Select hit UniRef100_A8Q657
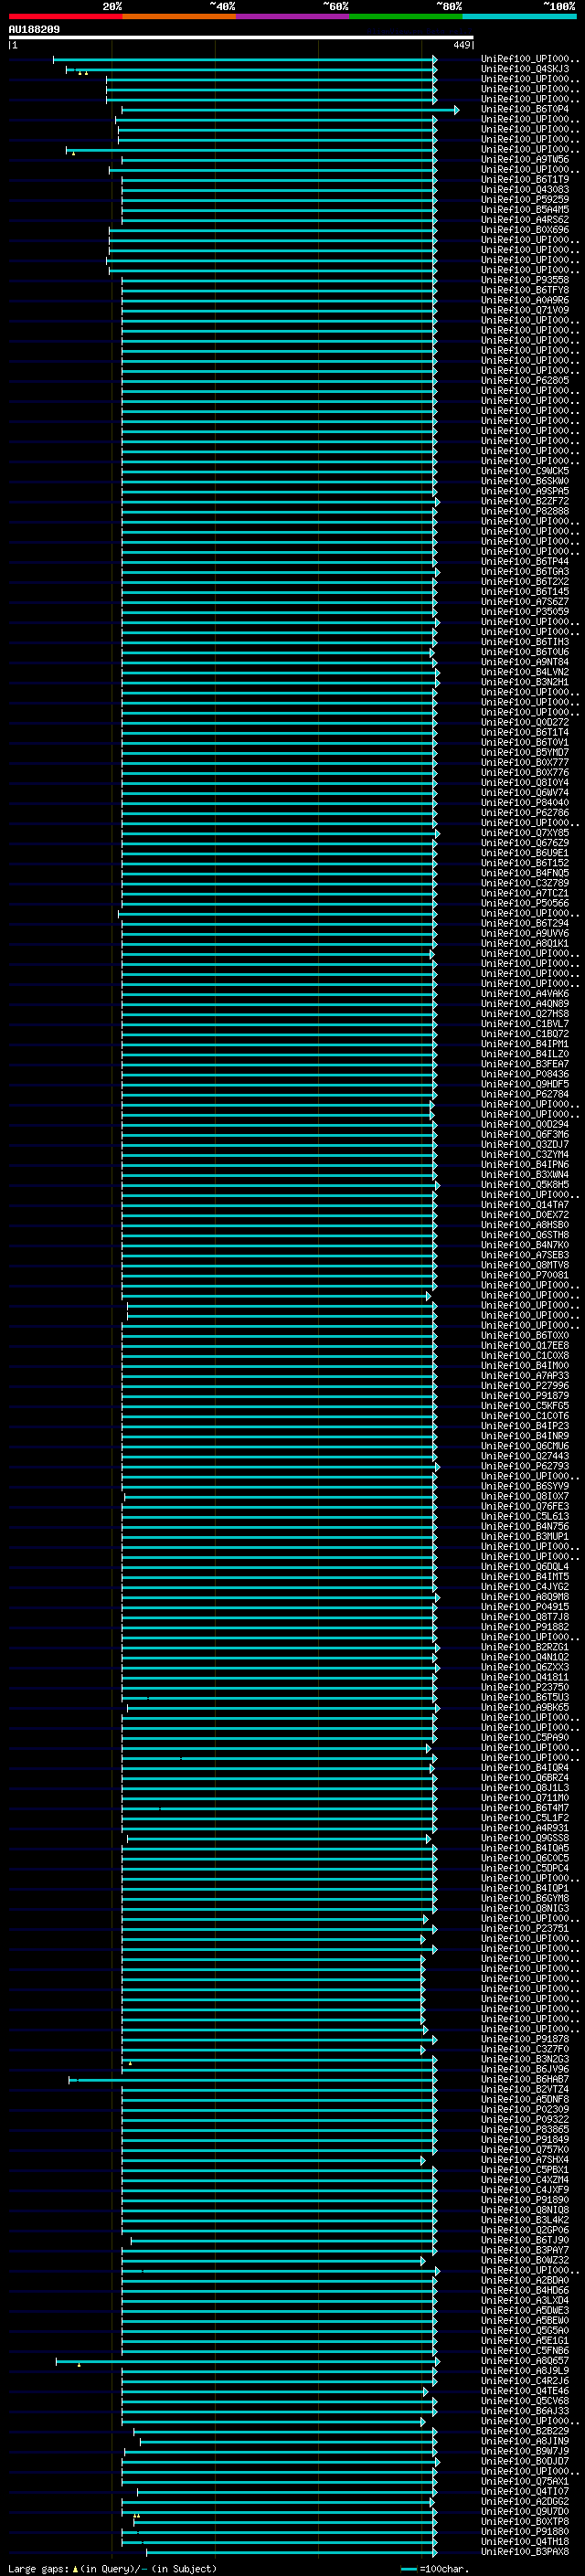 (x=525, y=2360)
